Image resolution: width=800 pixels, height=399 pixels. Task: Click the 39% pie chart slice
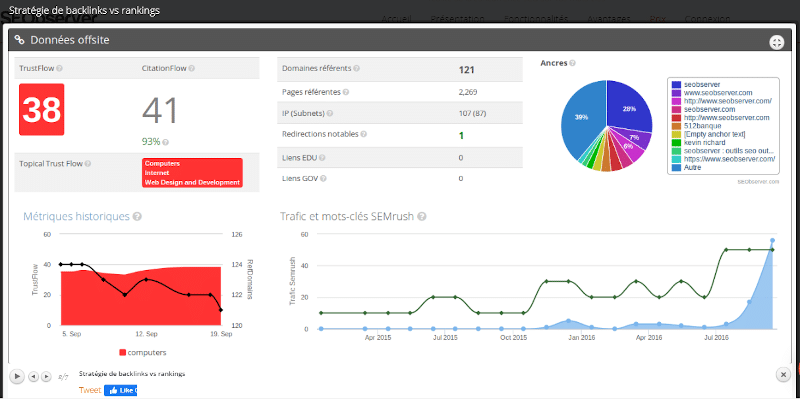[x=582, y=117]
